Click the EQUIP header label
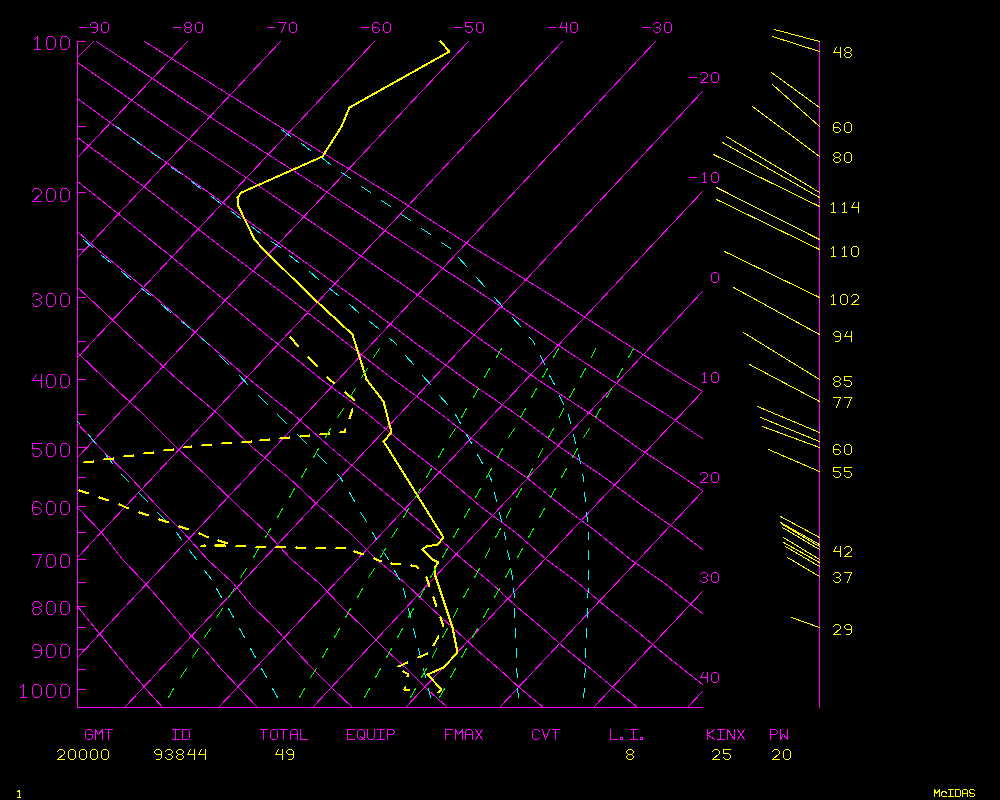This screenshot has width=1000, height=800. click(371, 735)
